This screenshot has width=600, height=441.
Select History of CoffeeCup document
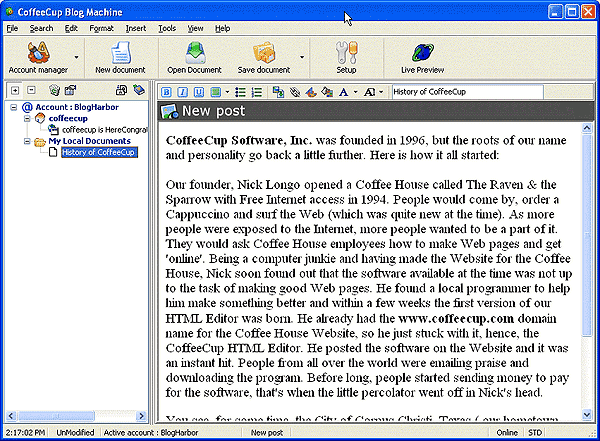(x=99, y=152)
